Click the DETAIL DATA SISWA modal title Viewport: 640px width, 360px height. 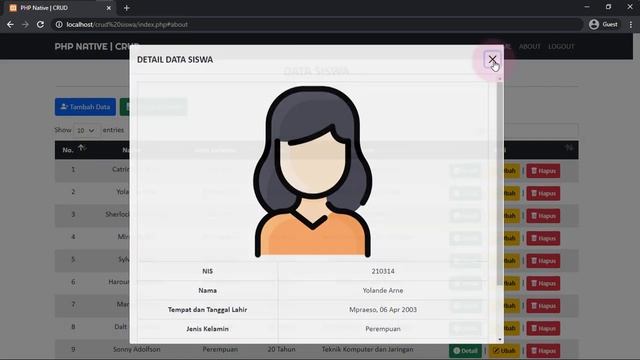pos(175,60)
